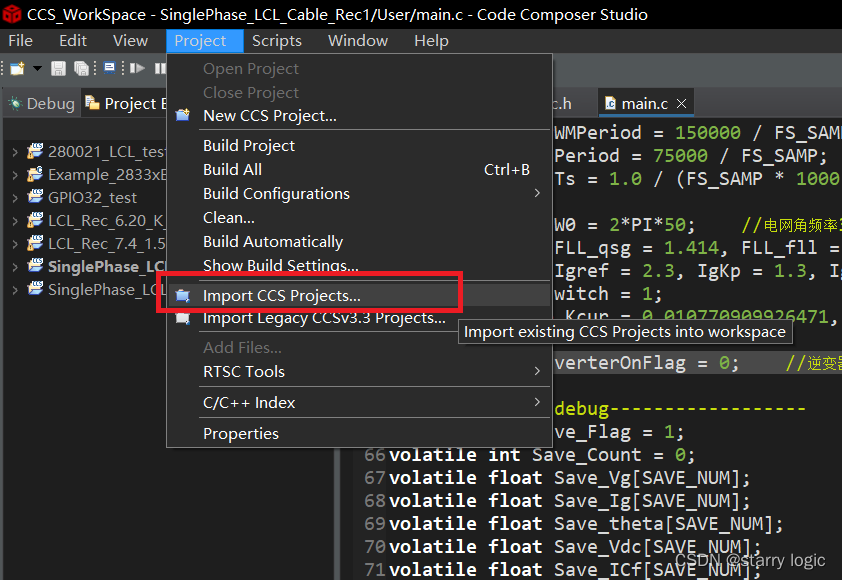Expand the Example_2833x project node

click(x=15, y=175)
